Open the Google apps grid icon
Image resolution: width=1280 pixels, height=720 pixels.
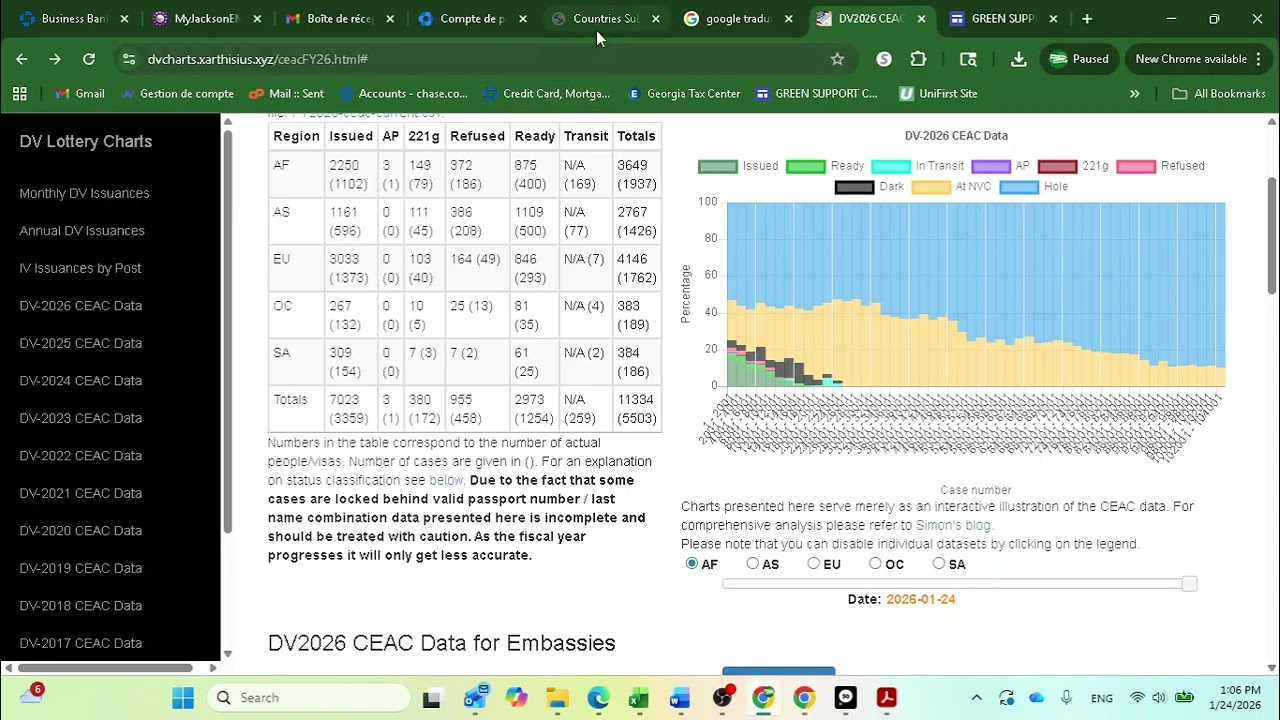coord(19,94)
